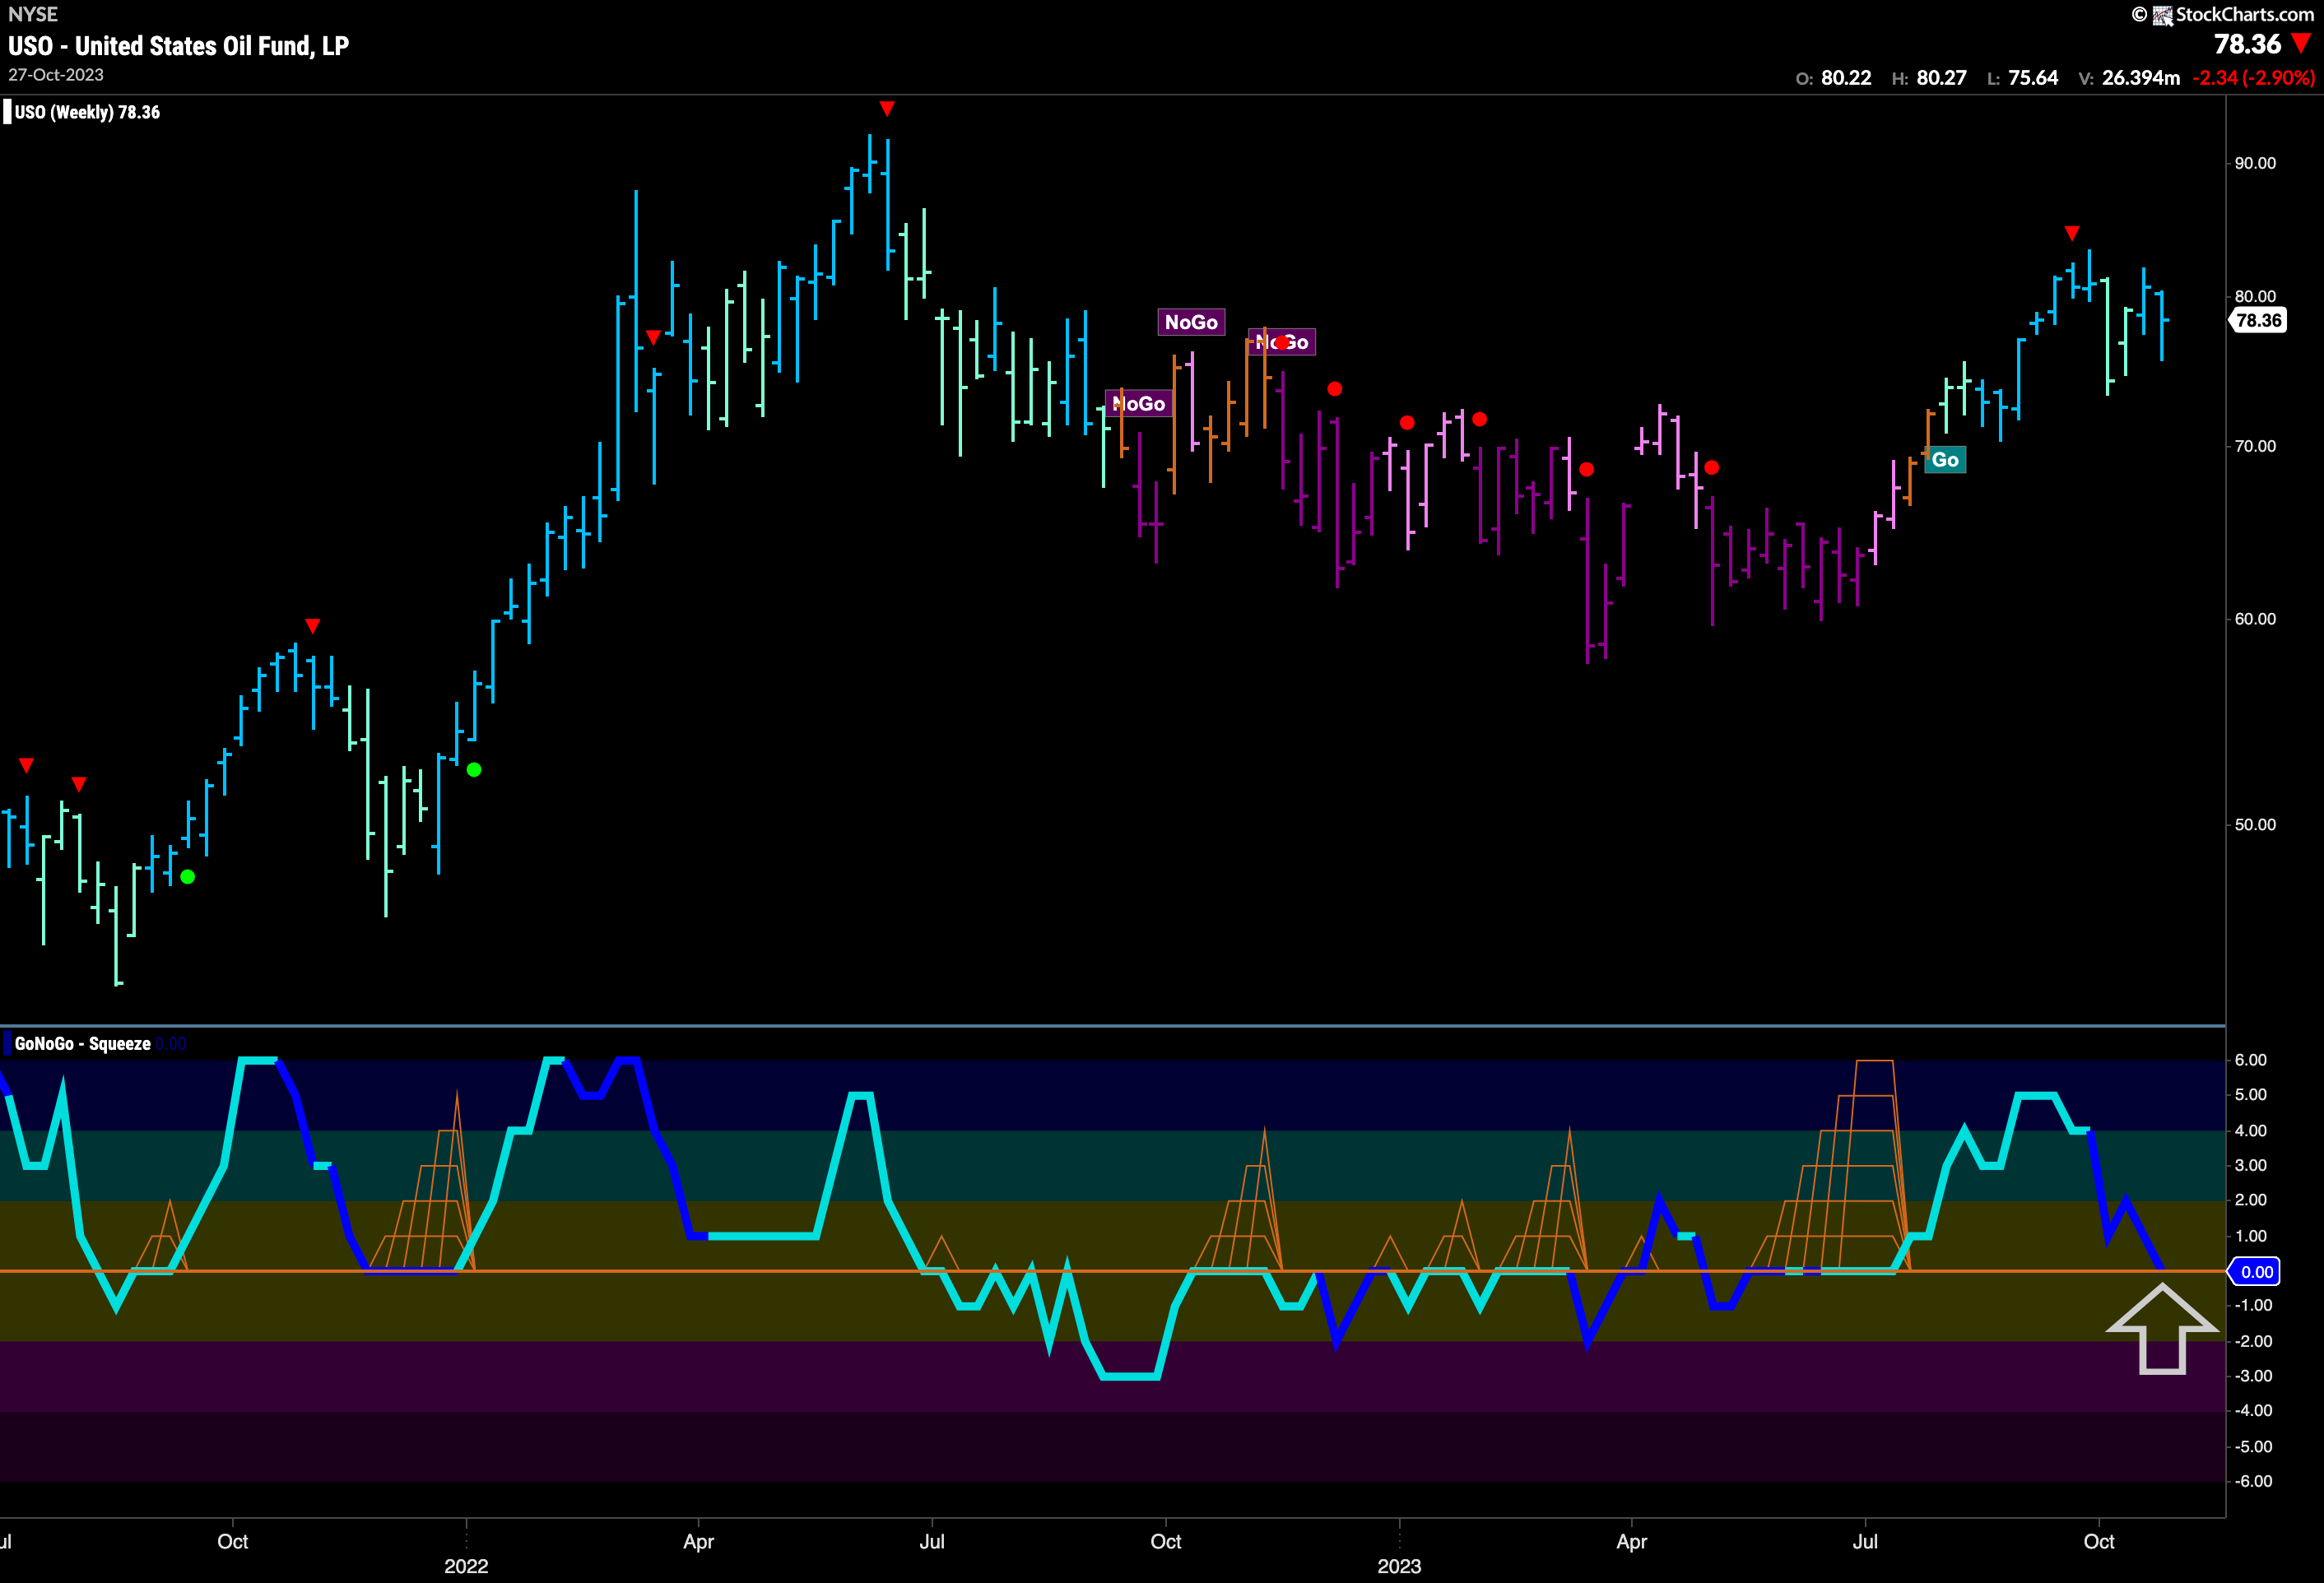Click the USO (Weekly) 78.36 legend text

coord(87,112)
